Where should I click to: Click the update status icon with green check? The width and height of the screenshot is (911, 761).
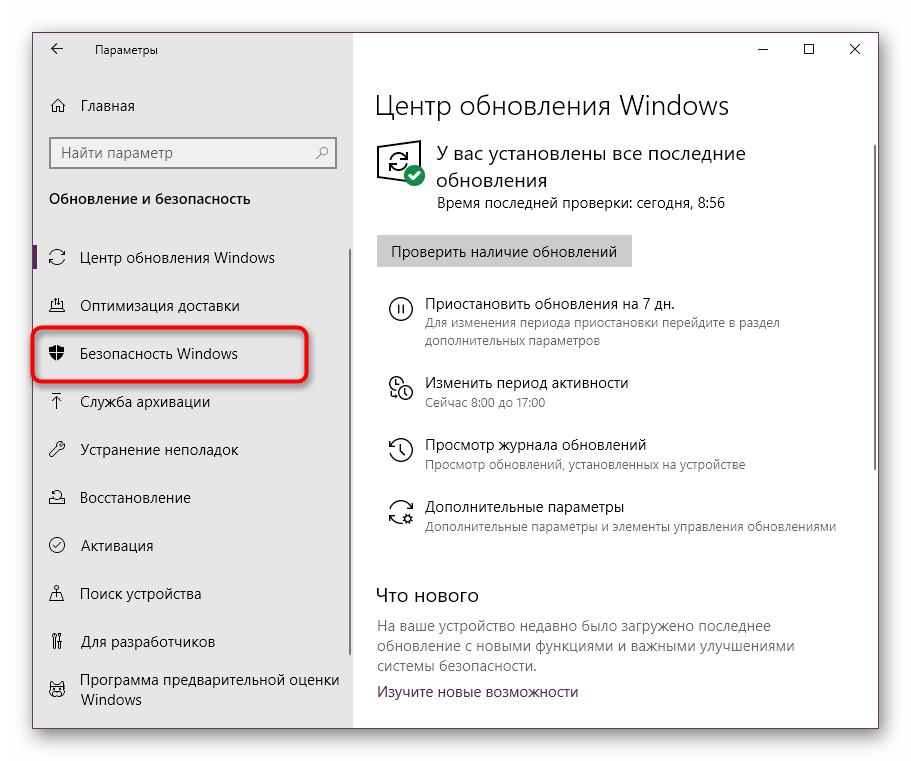401,163
